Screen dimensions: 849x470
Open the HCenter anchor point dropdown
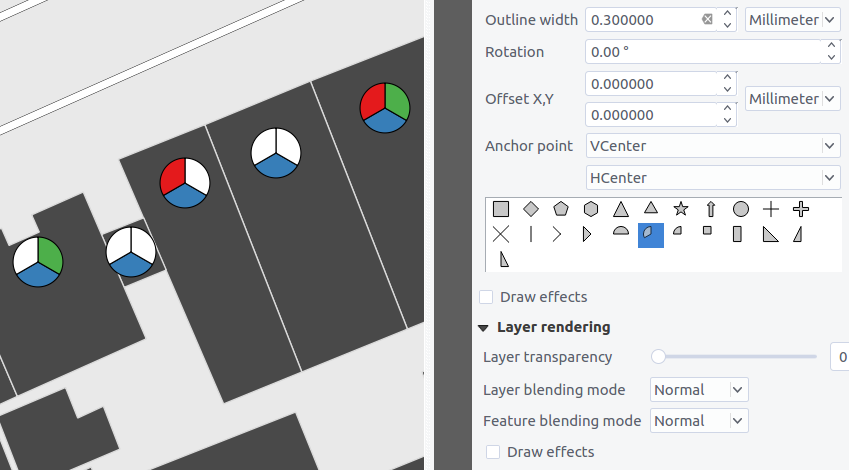coord(713,178)
